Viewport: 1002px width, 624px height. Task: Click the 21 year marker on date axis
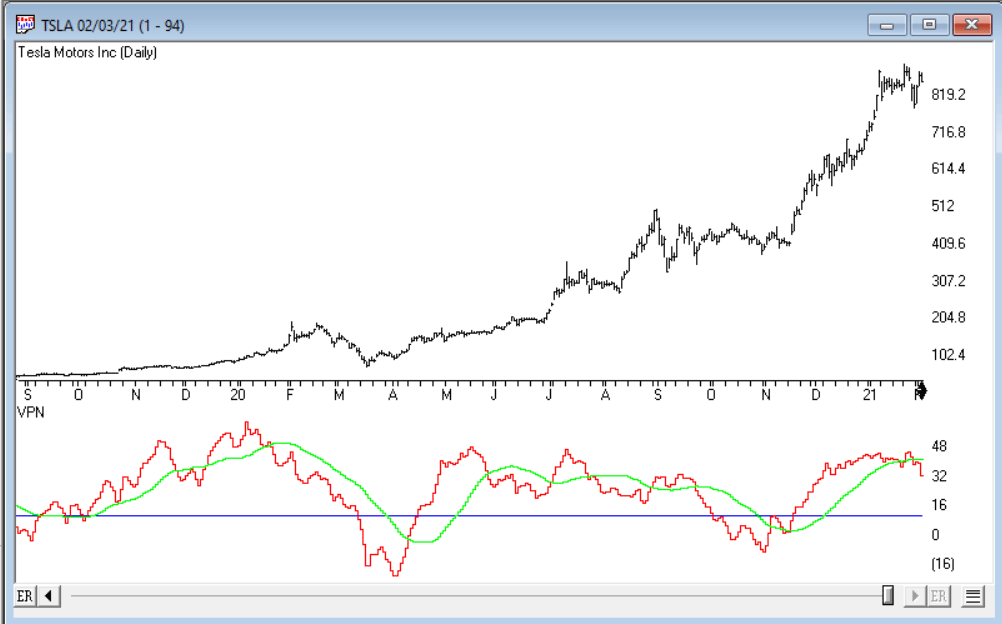(x=870, y=394)
